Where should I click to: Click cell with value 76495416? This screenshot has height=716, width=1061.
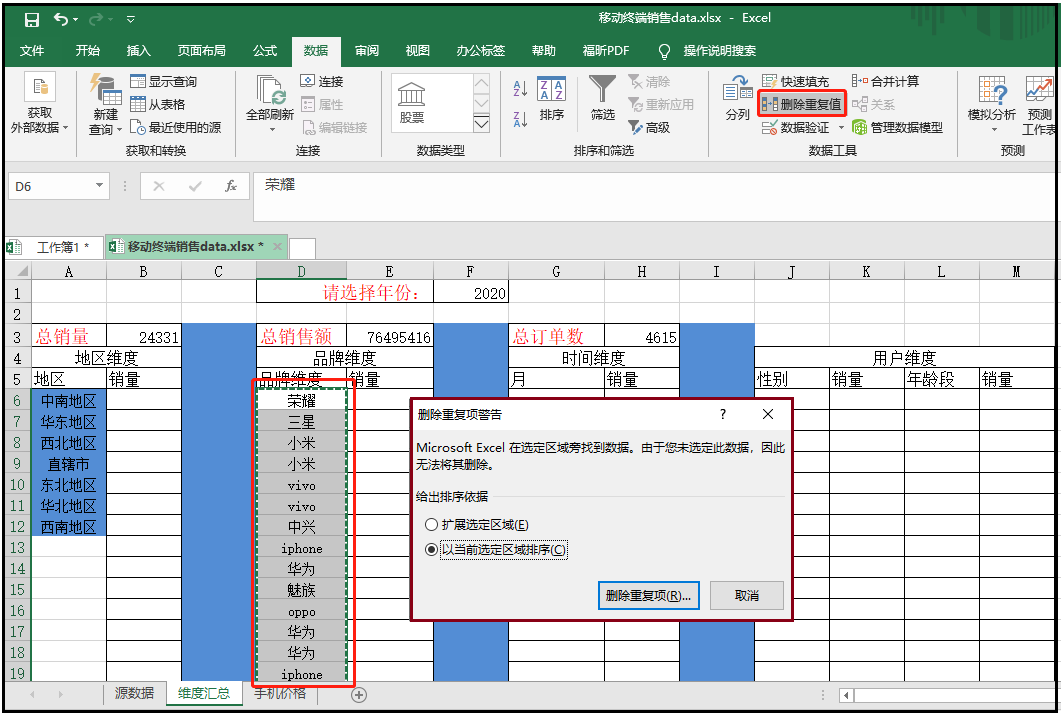pyautogui.click(x=390, y=336)
